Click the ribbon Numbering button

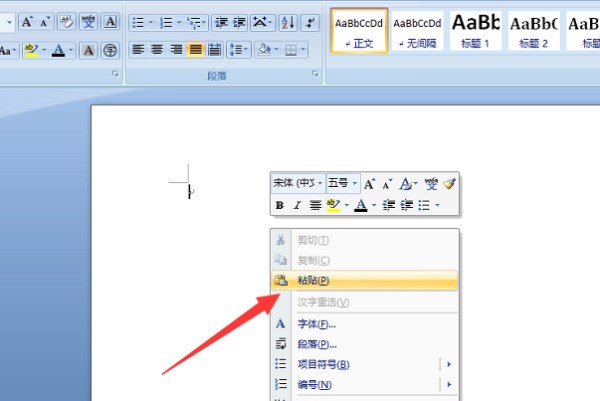(x=166, y=23)
